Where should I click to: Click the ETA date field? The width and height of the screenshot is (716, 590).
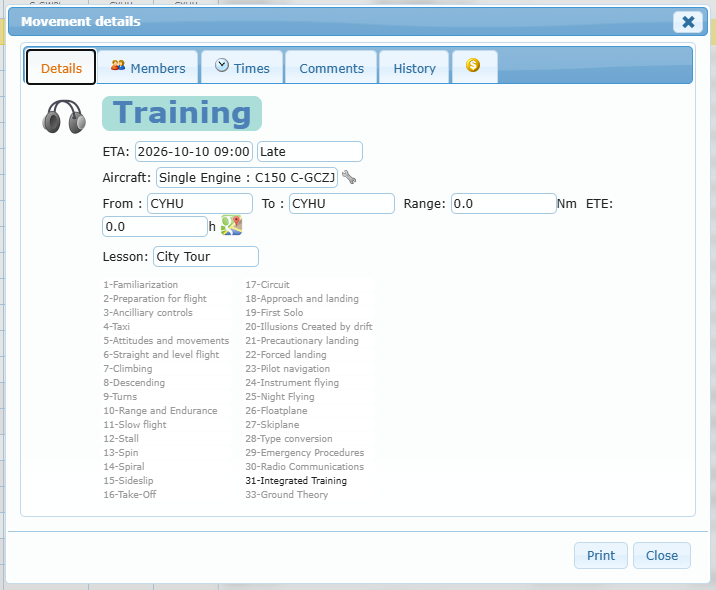[x=194, y=152]
